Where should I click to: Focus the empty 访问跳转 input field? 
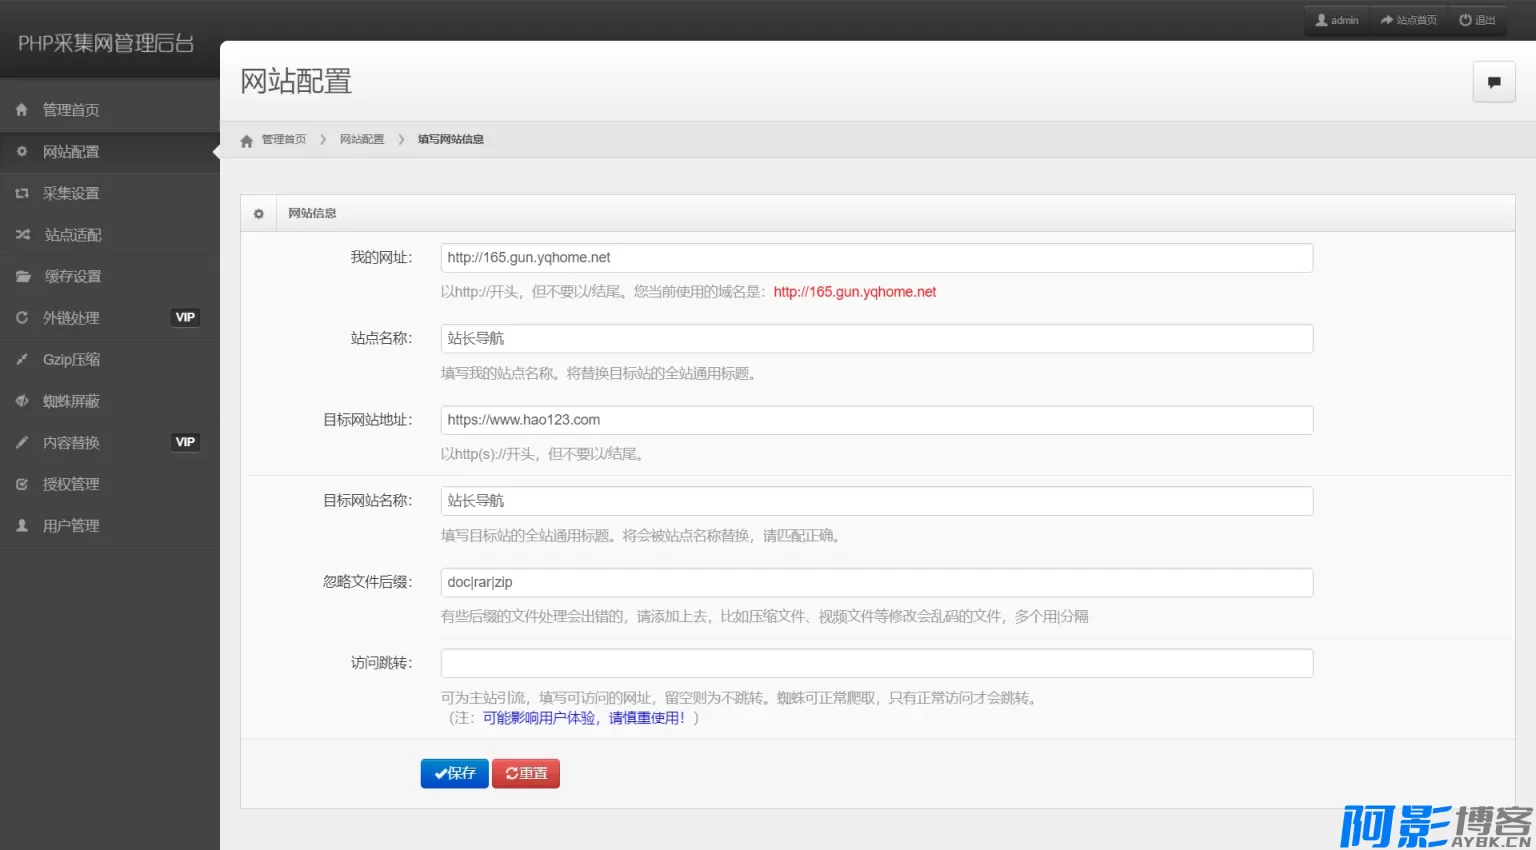click(876, 663)
